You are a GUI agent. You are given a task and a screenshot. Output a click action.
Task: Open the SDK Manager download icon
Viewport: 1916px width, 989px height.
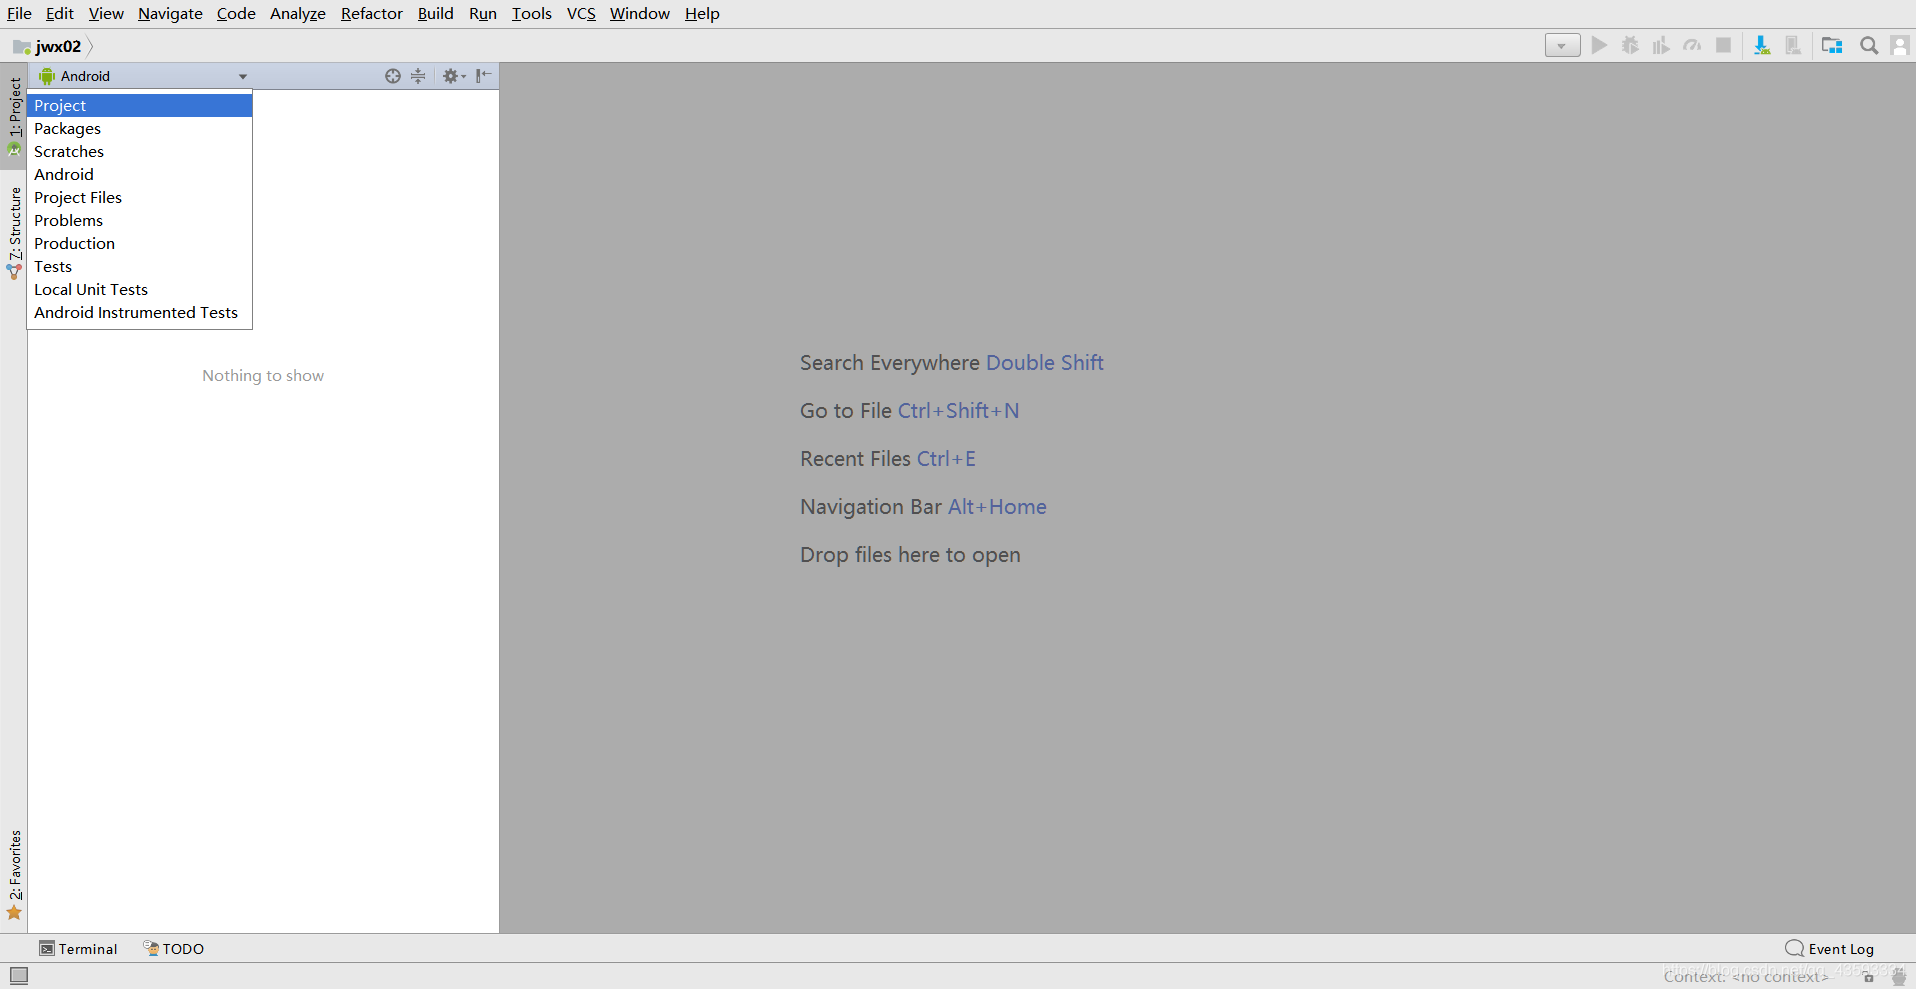1762,45
